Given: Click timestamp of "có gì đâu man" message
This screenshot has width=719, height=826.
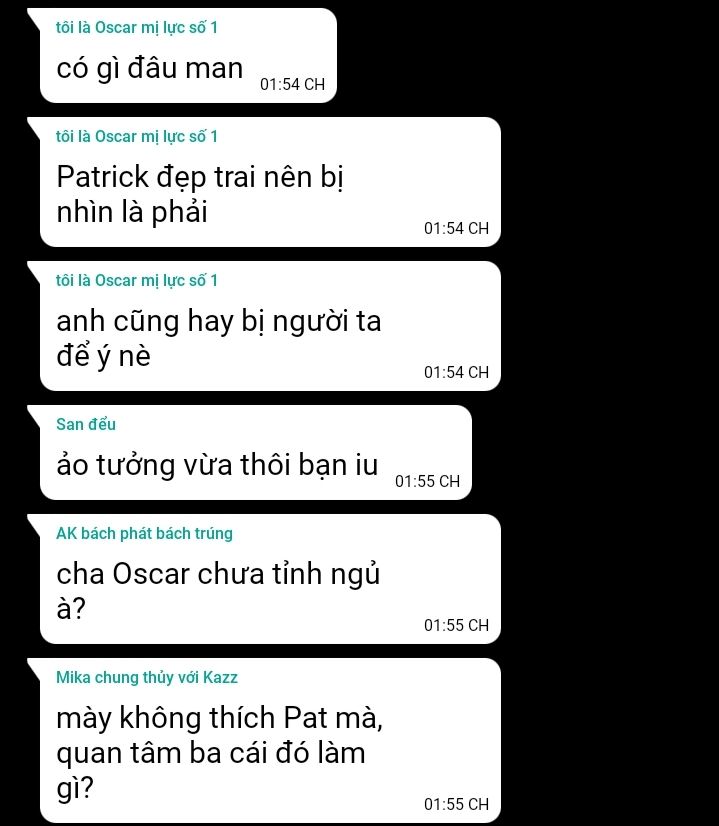Looking at the screenshot, I should tap(292, 84).
